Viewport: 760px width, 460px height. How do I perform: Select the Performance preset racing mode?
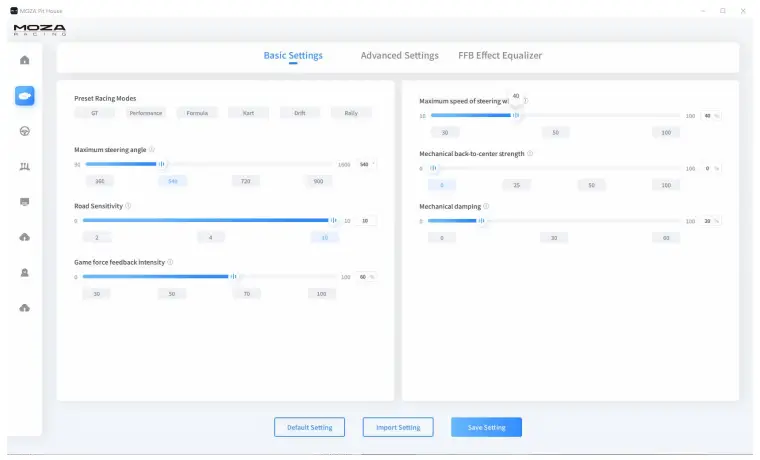click(x=146, y=113)
